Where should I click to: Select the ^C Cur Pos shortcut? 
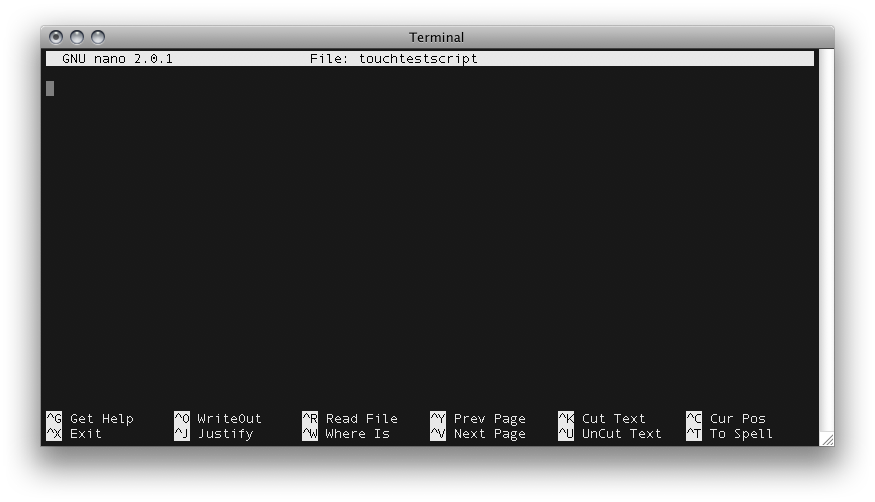[x=726, y=418]
